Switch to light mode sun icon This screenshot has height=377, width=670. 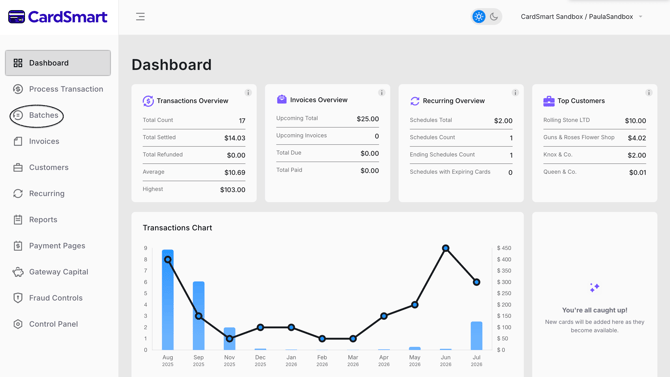click(479, 17)
